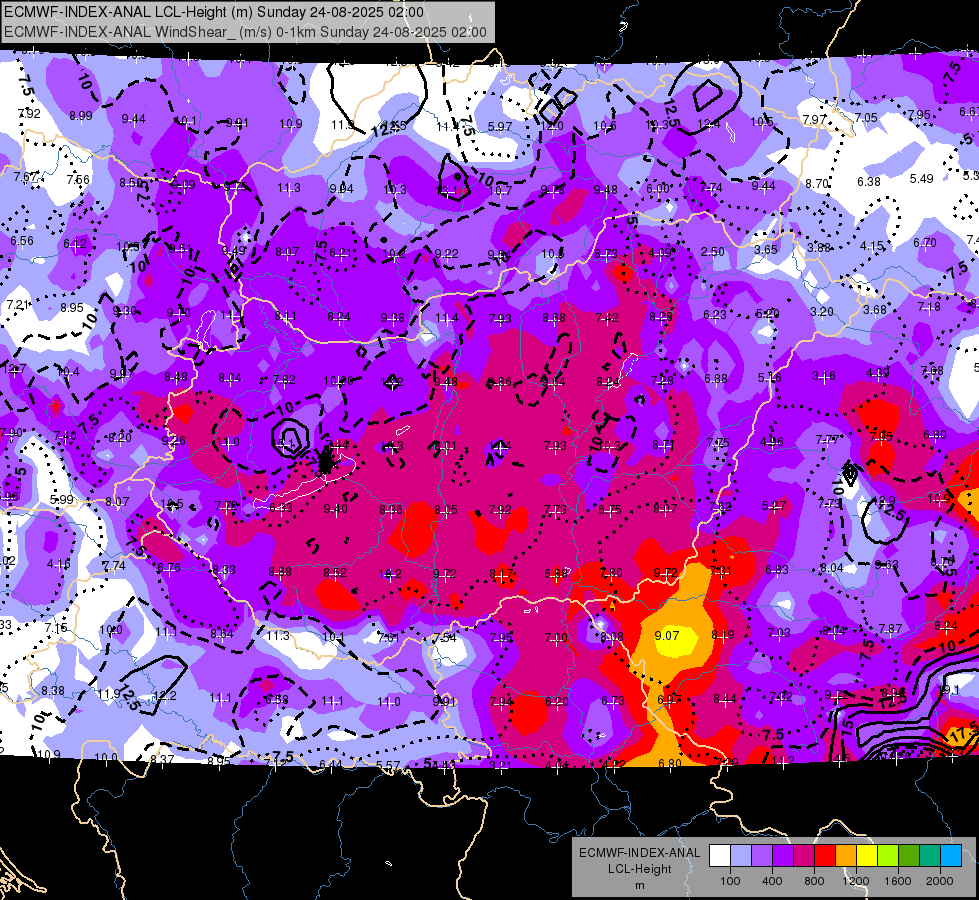Click the wind shear value 7.00
The image size is (979, 900).
556,638
